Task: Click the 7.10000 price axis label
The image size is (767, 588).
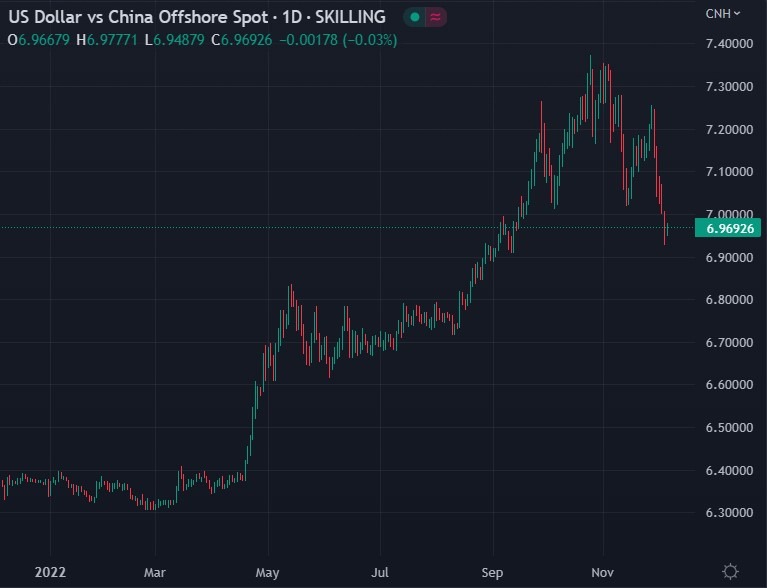Action: point(729,172)
